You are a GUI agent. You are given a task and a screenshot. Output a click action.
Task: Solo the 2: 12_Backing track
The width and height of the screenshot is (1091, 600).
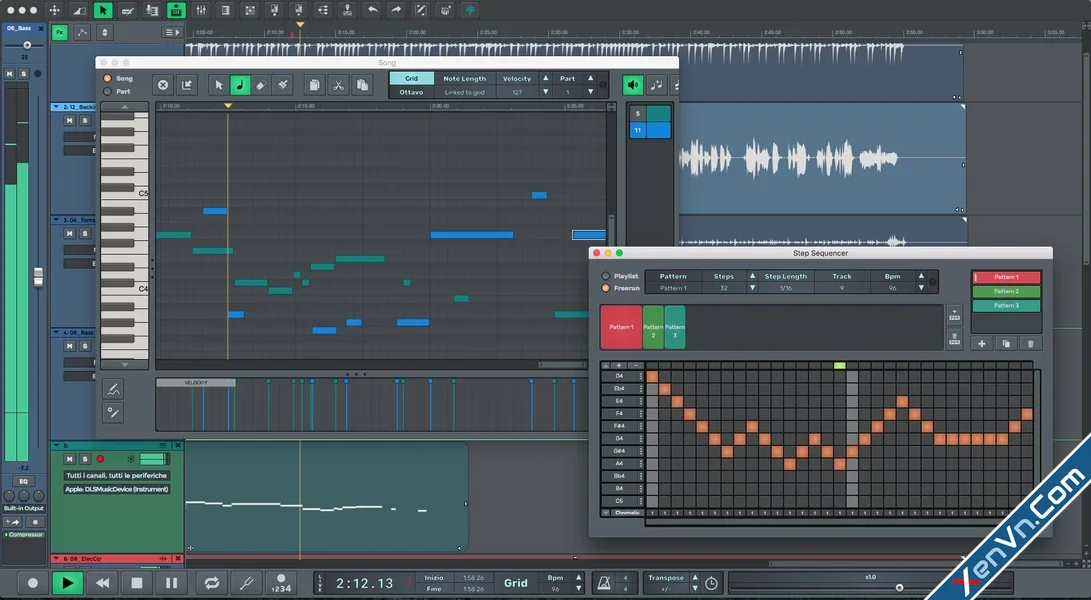click(x=85, y=120)
